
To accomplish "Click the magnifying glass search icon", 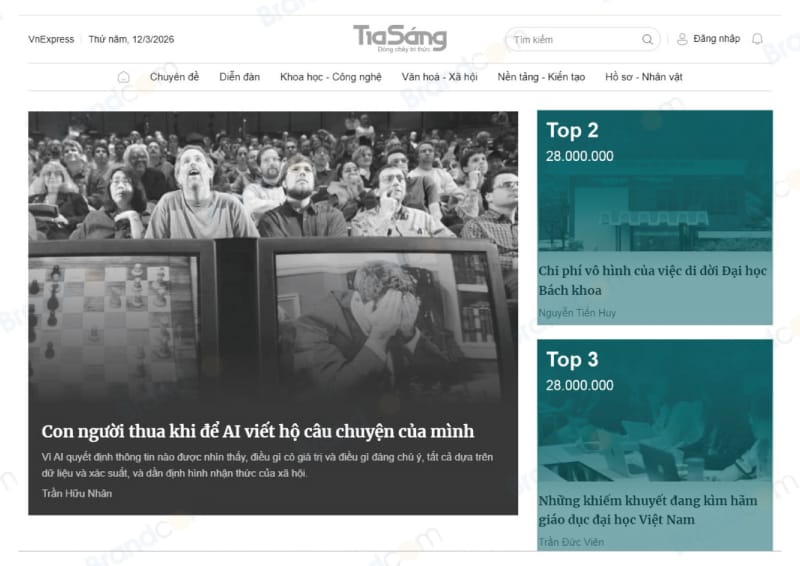I will (x=647, y=40).
